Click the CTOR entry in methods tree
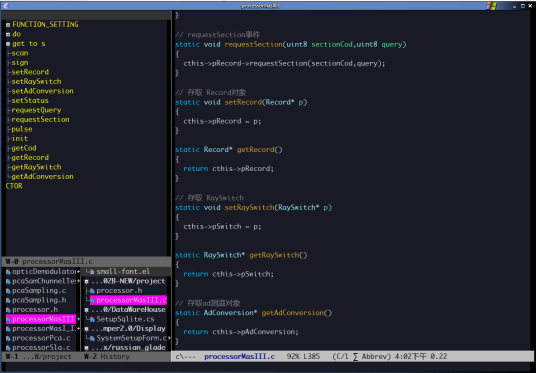The width and height of the screenshot is (536, 373). click(14, 186)
